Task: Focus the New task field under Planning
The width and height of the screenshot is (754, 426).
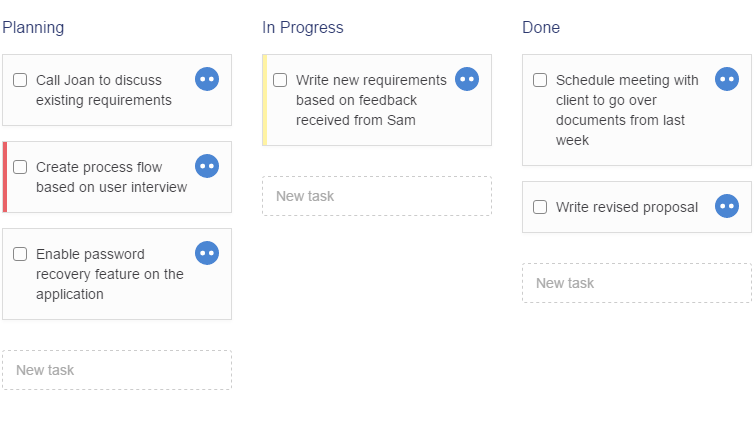Action: (x=117, y=370)
